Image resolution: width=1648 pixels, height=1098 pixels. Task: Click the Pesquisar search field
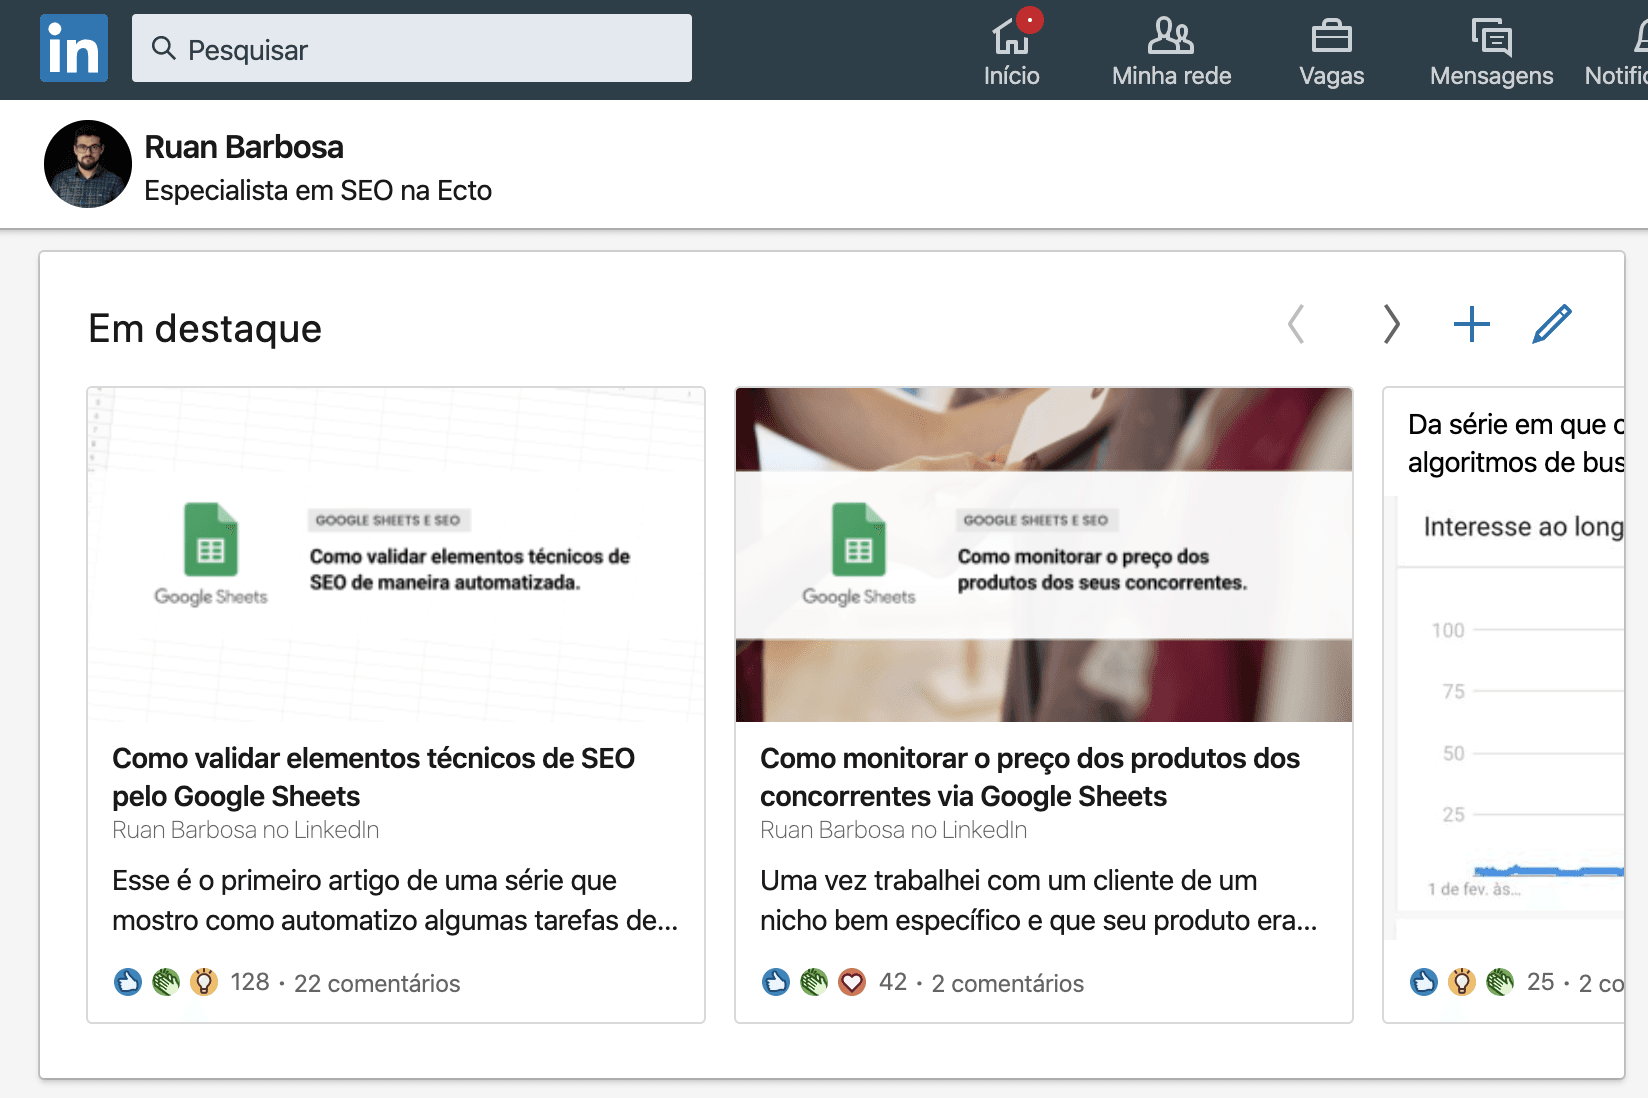click(411, 48)
